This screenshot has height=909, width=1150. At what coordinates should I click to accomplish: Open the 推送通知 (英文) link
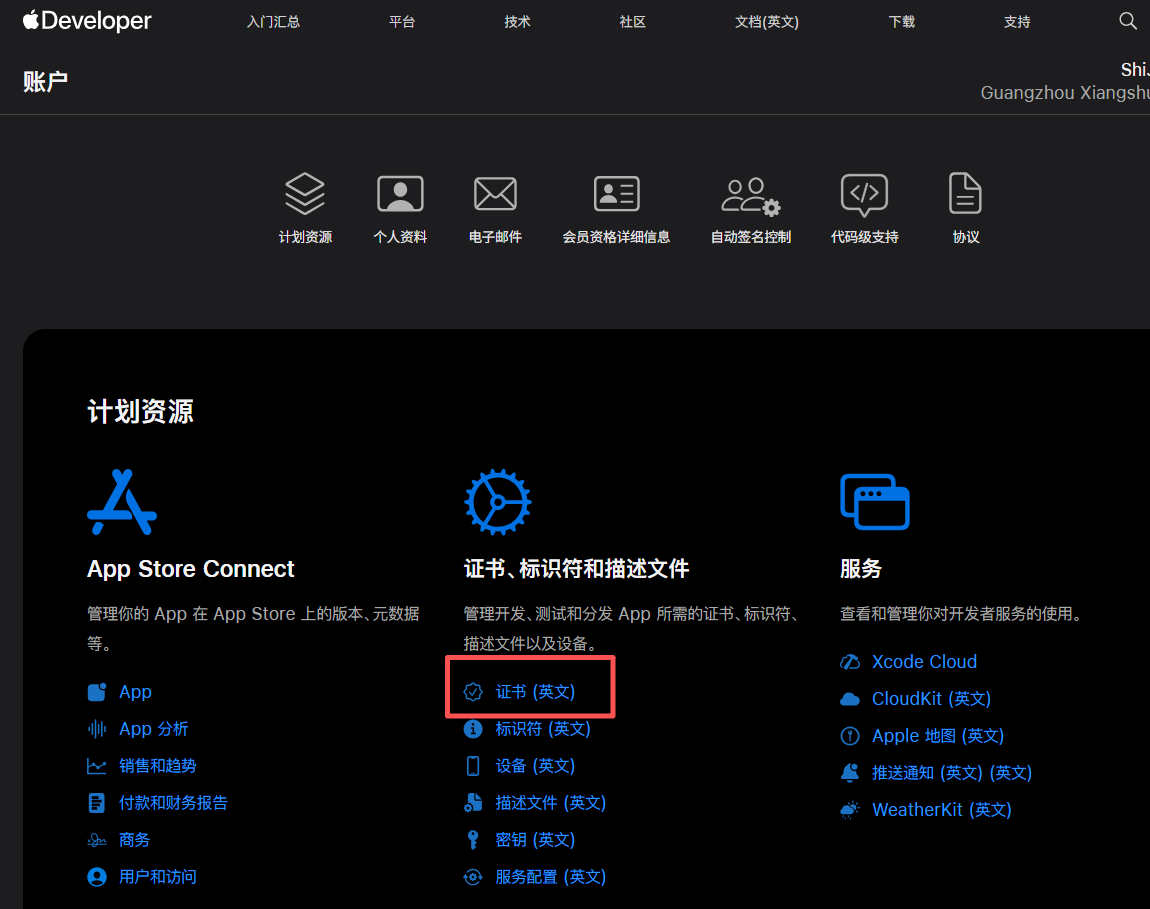click(952, 773)
